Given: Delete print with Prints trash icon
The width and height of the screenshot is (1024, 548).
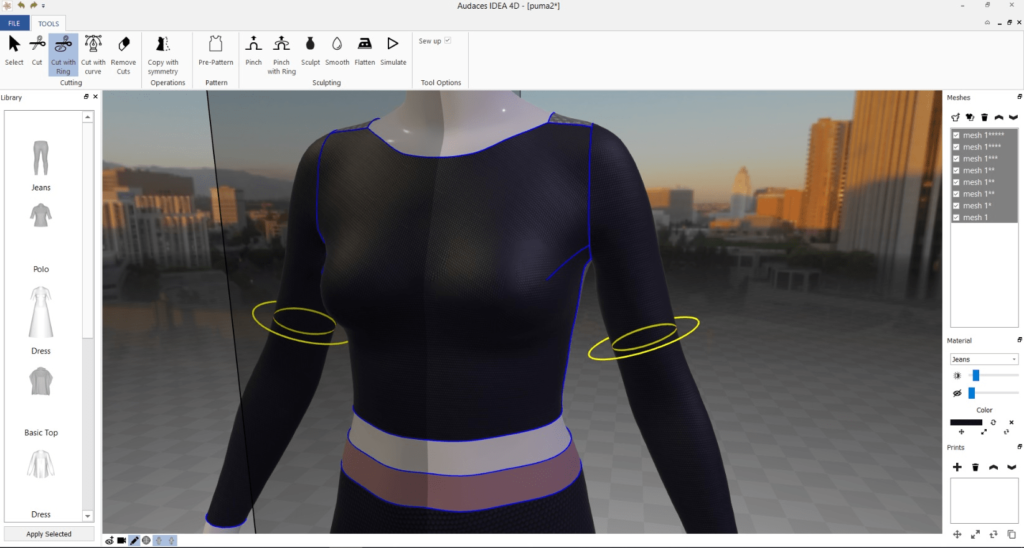Looking at the screenshot, I should click(975, 467).
